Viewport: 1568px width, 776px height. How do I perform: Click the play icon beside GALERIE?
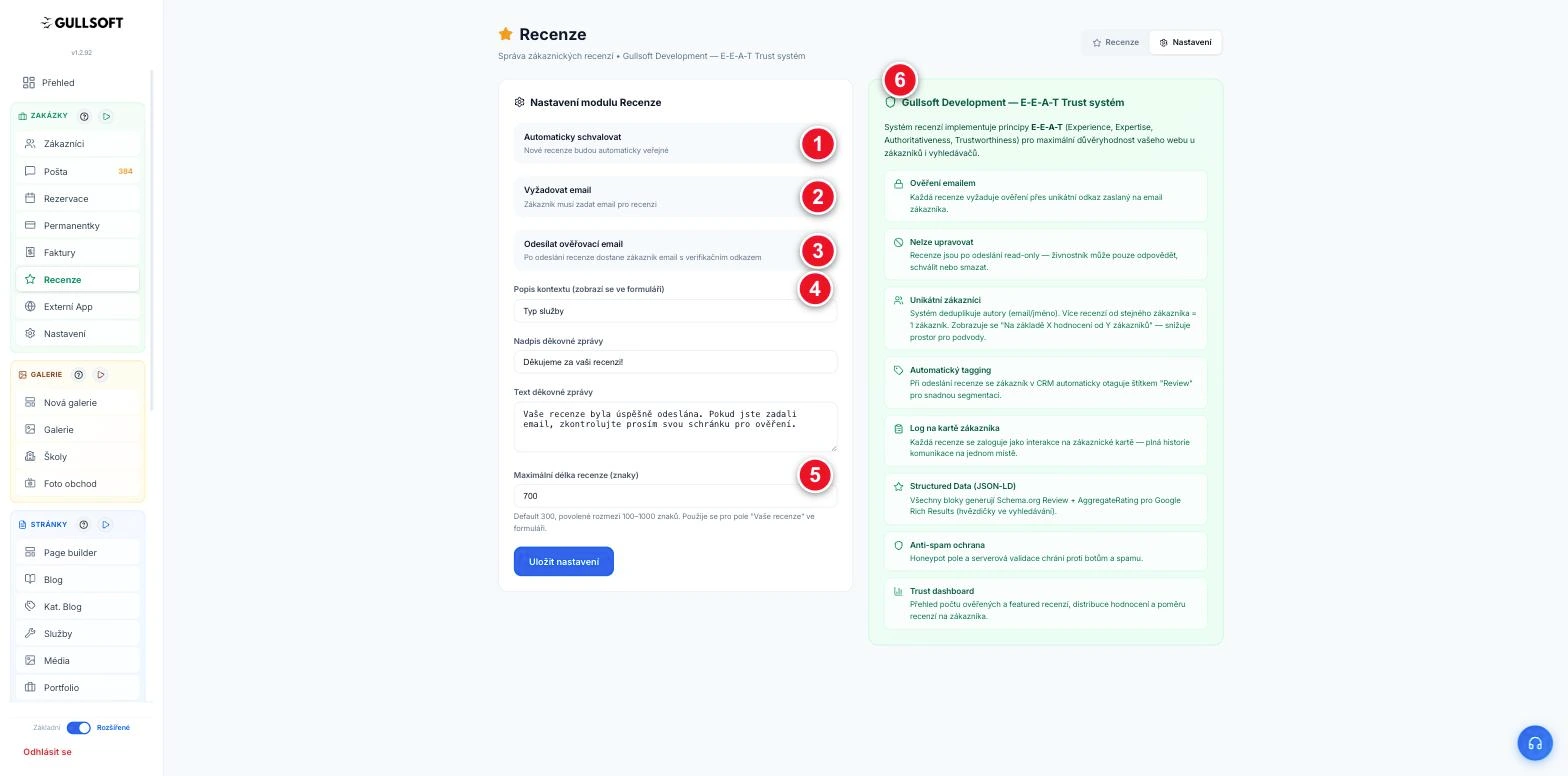(x=101, y=375)
